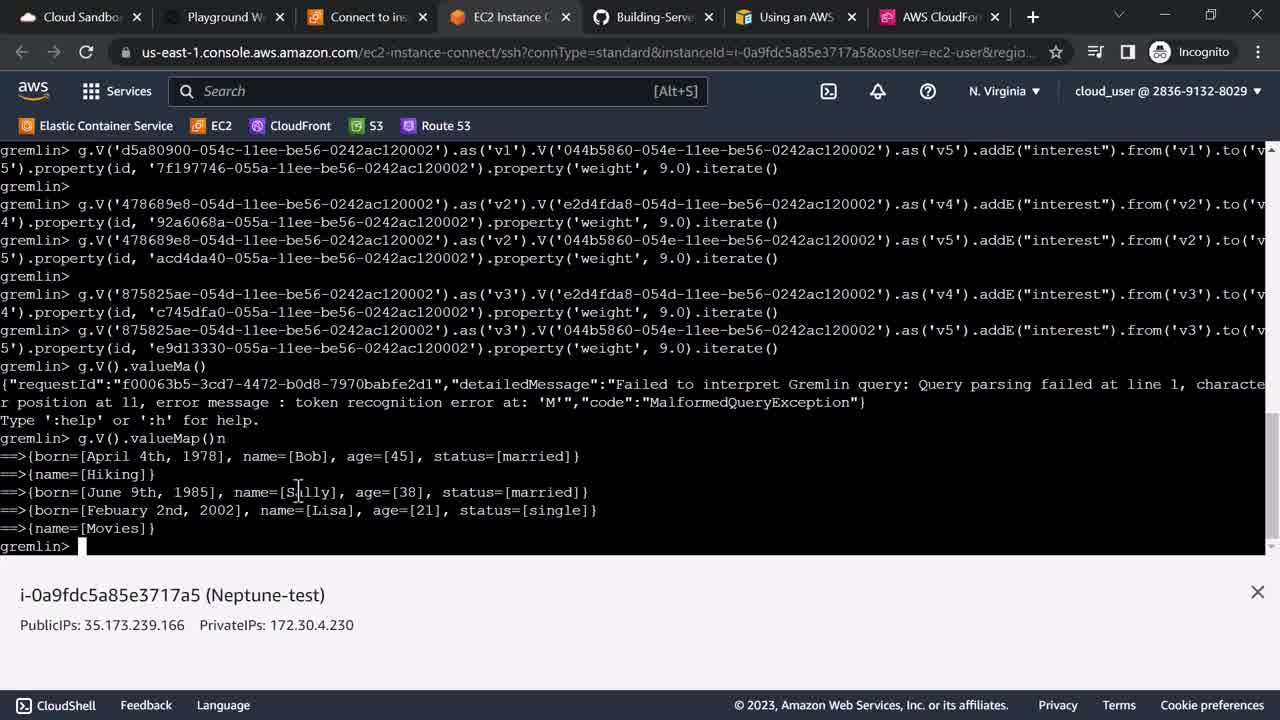Image resolution: width=1280 pixels, height=720 pixels.
Task: Click the "Type ':help' or ':h' for help." line
Action: [x=130, y=420]
